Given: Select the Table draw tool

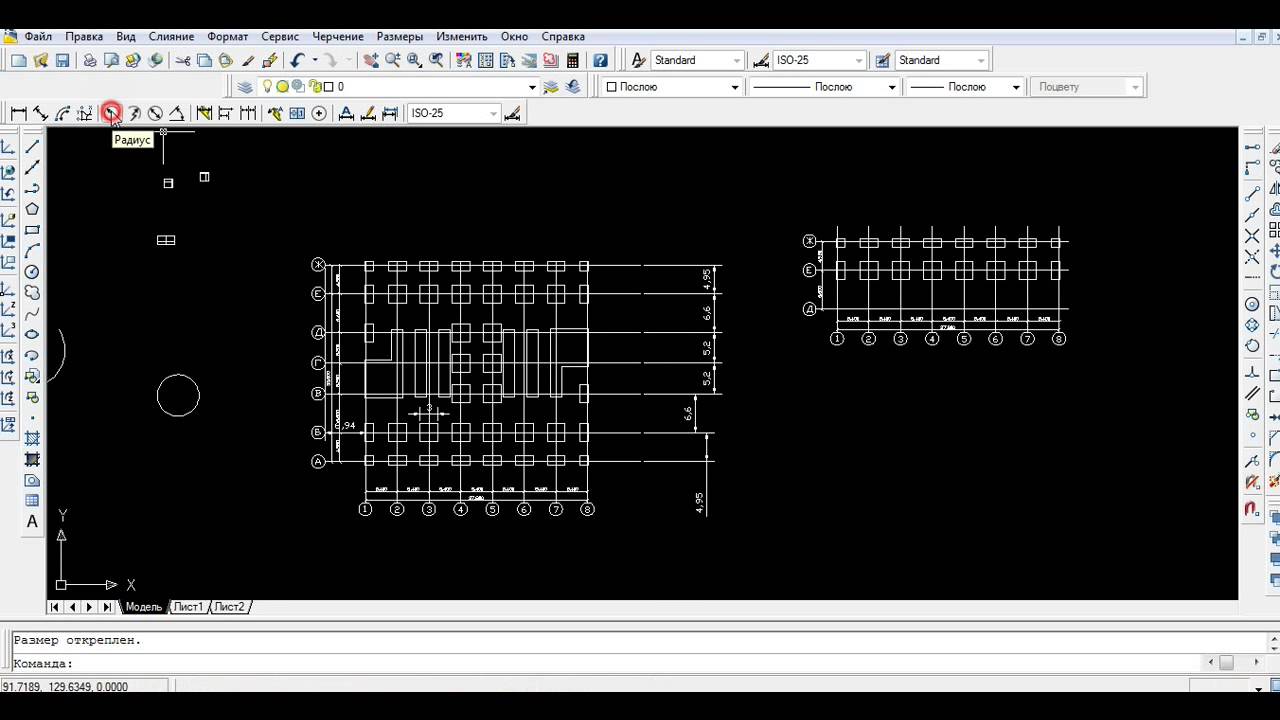Looking at the screenshot, I should (32, 500).
